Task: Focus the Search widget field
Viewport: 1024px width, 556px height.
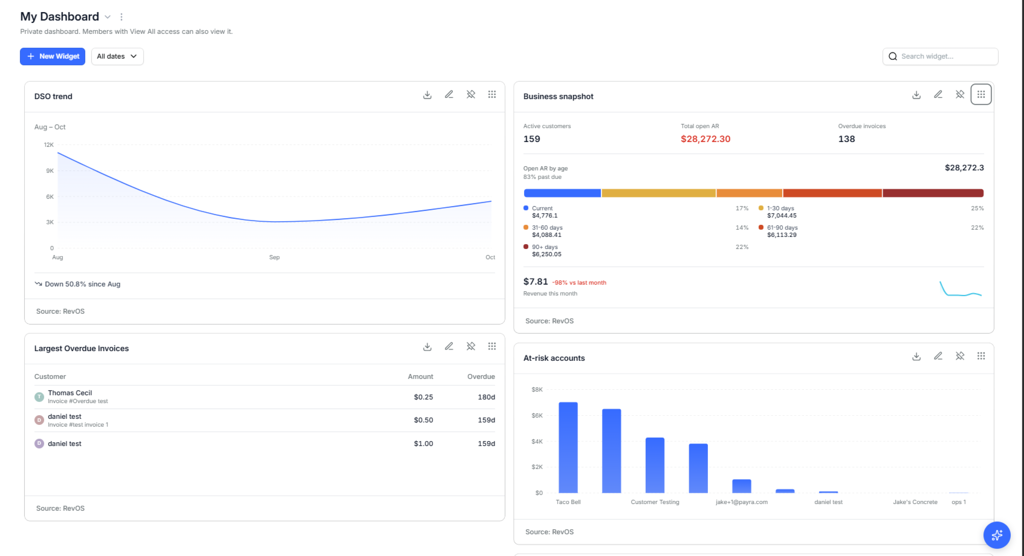Action: pos(940,57)
